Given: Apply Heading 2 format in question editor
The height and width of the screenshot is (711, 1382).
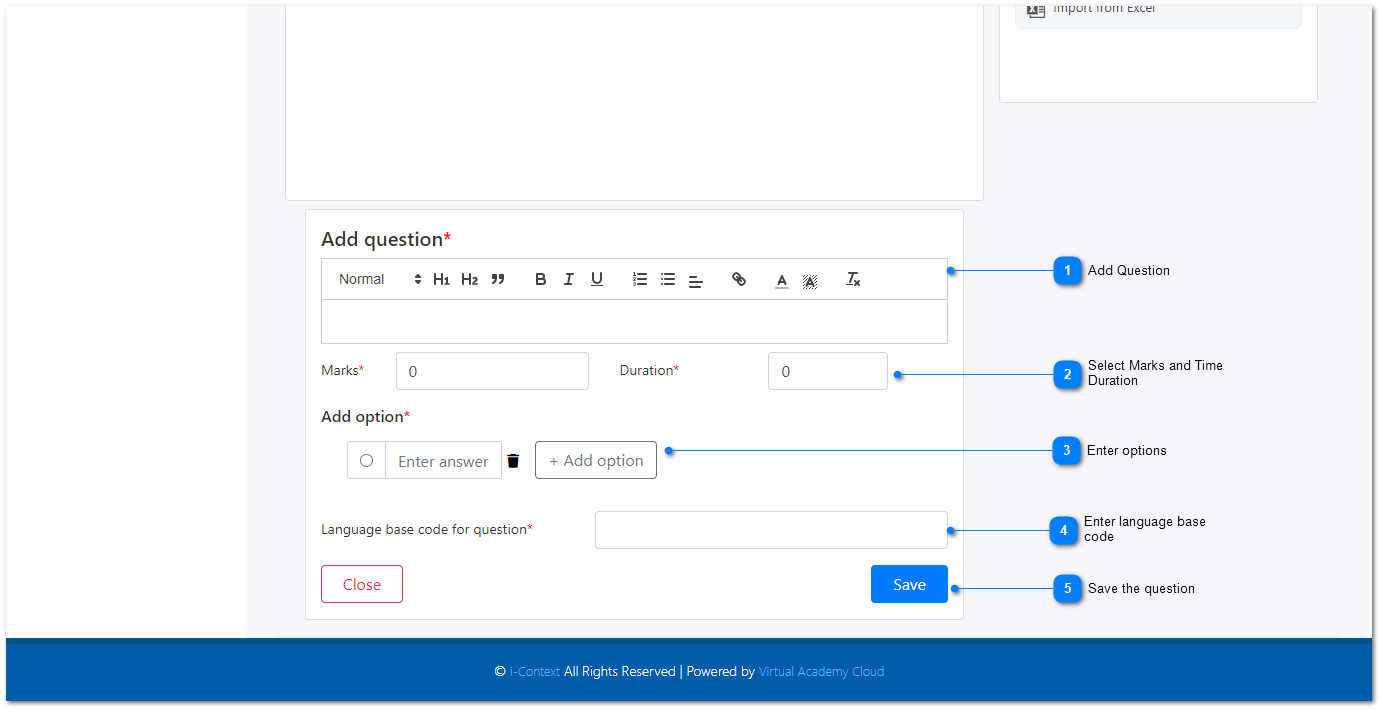Looking at the screenshot, I should coord(469,280).
